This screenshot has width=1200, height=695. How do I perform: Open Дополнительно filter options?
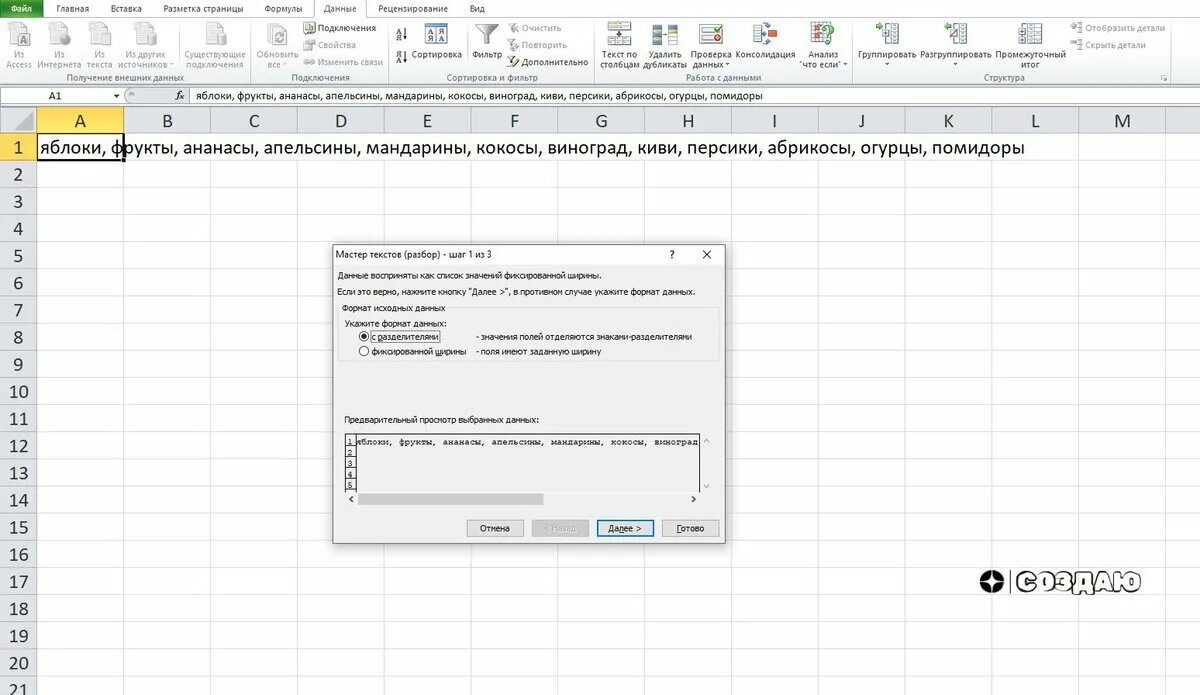pos(548,62)
